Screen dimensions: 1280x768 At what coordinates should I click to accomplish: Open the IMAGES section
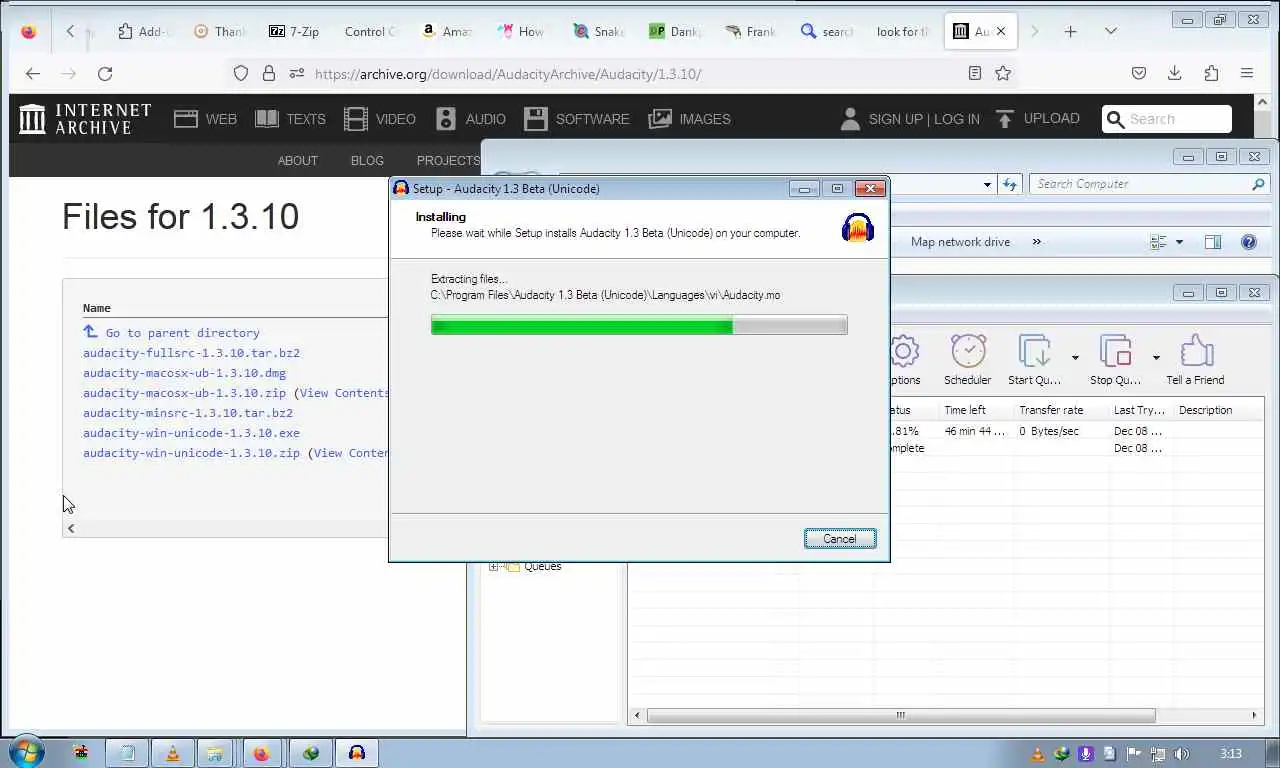point(689,119)
